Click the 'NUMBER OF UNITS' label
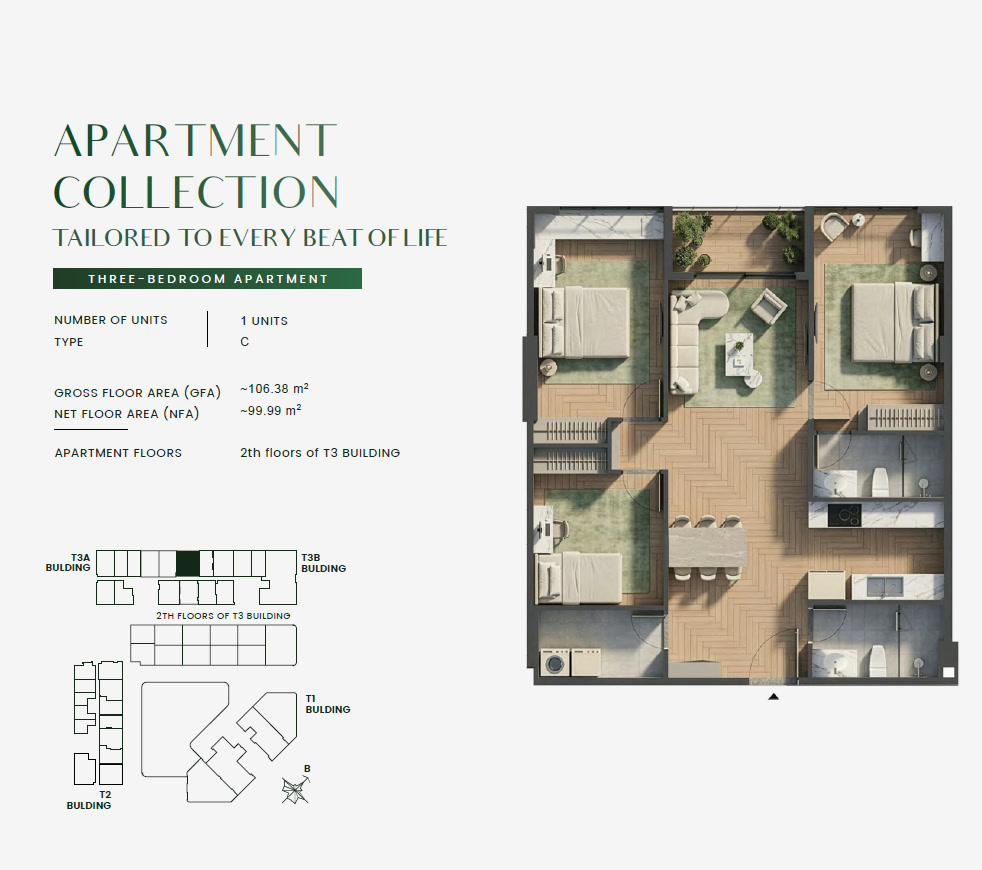Viewport: 982px width, 870px height. [111, 320]
